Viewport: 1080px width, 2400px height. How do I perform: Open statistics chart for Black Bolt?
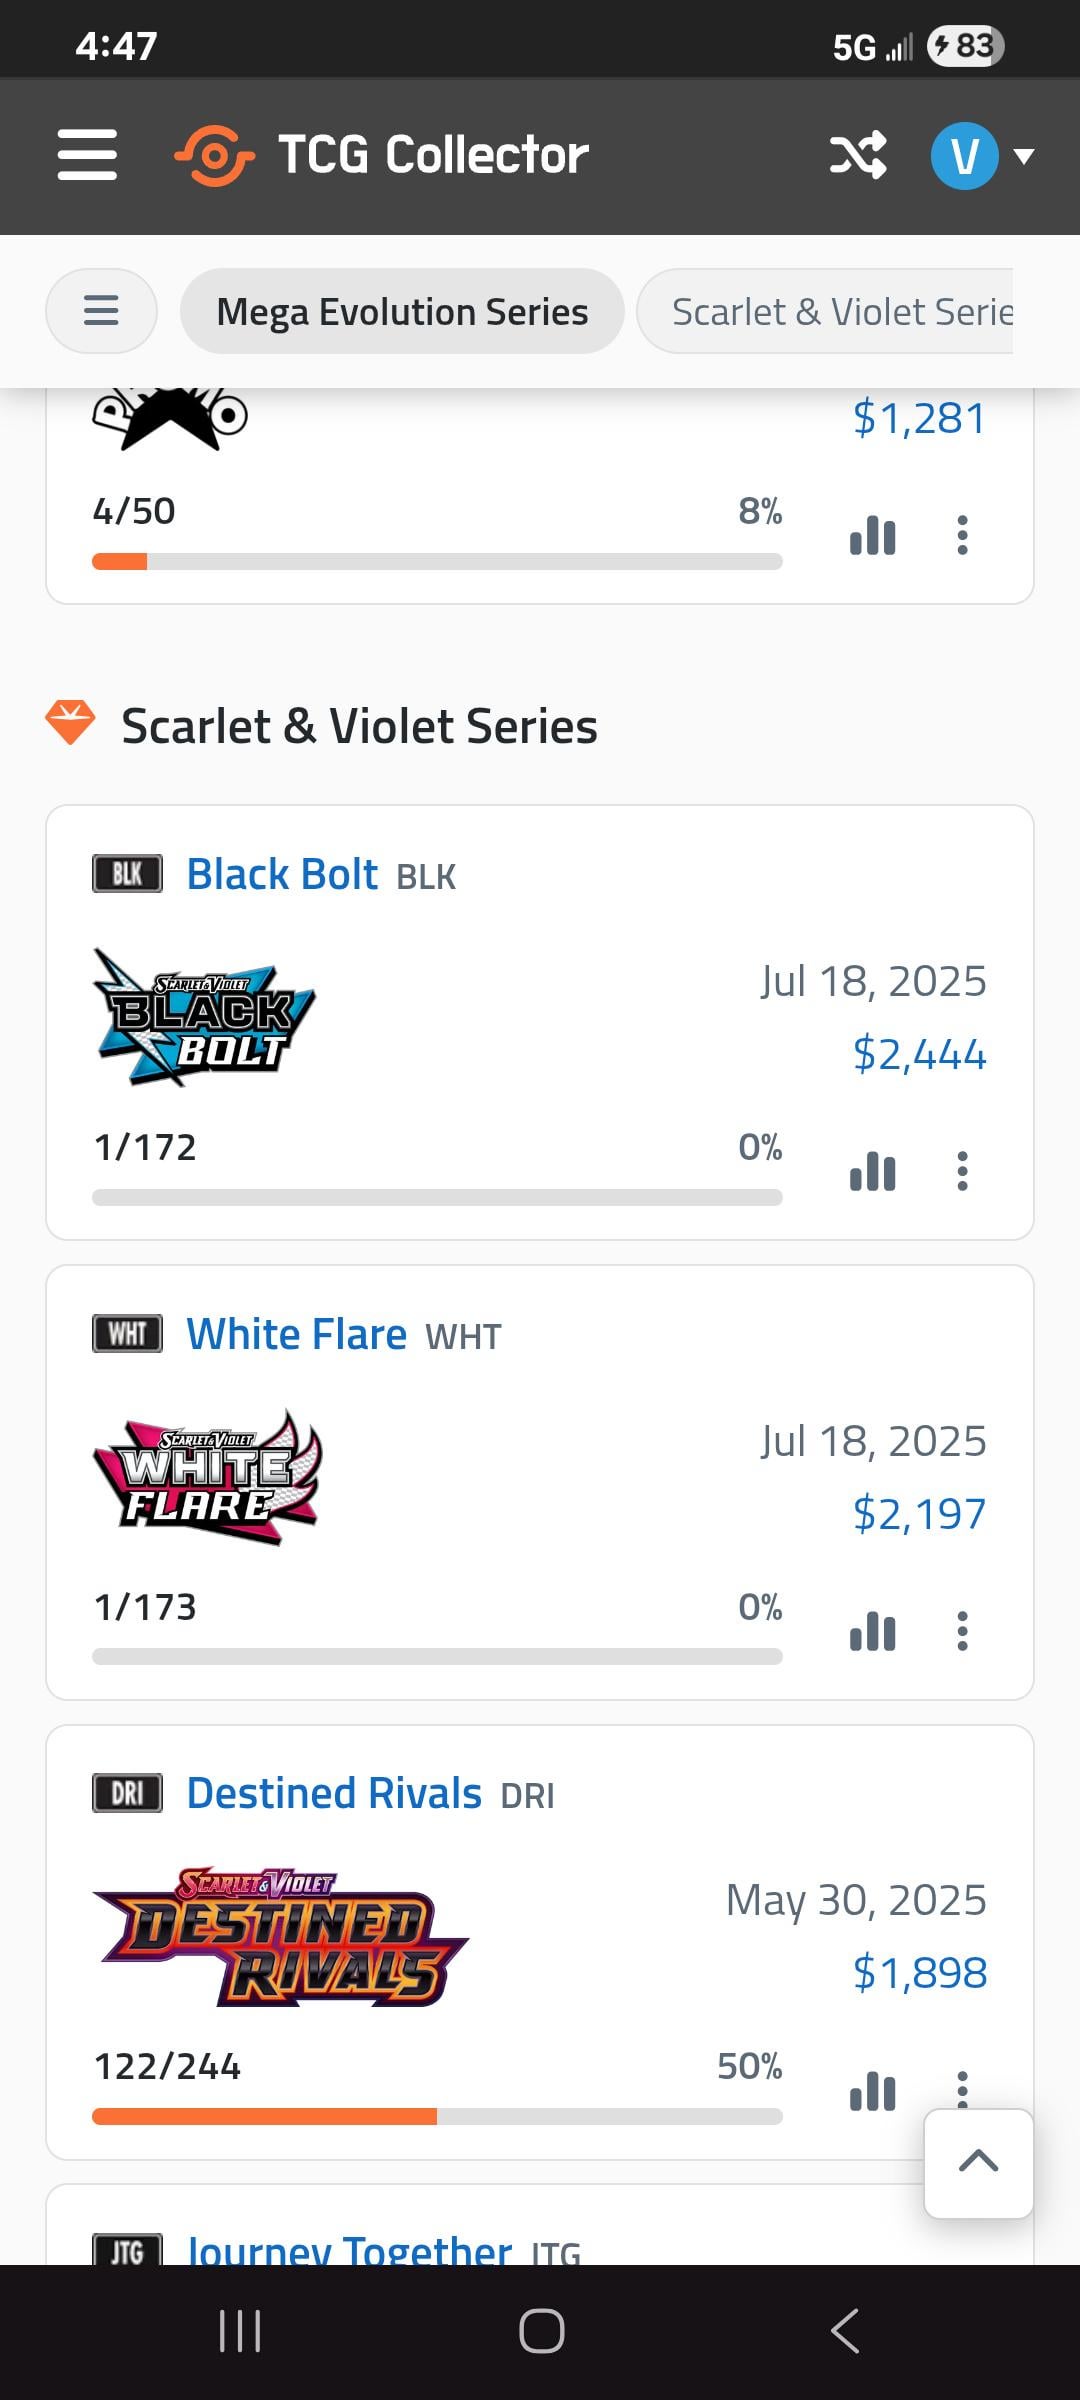[872, 1171]
